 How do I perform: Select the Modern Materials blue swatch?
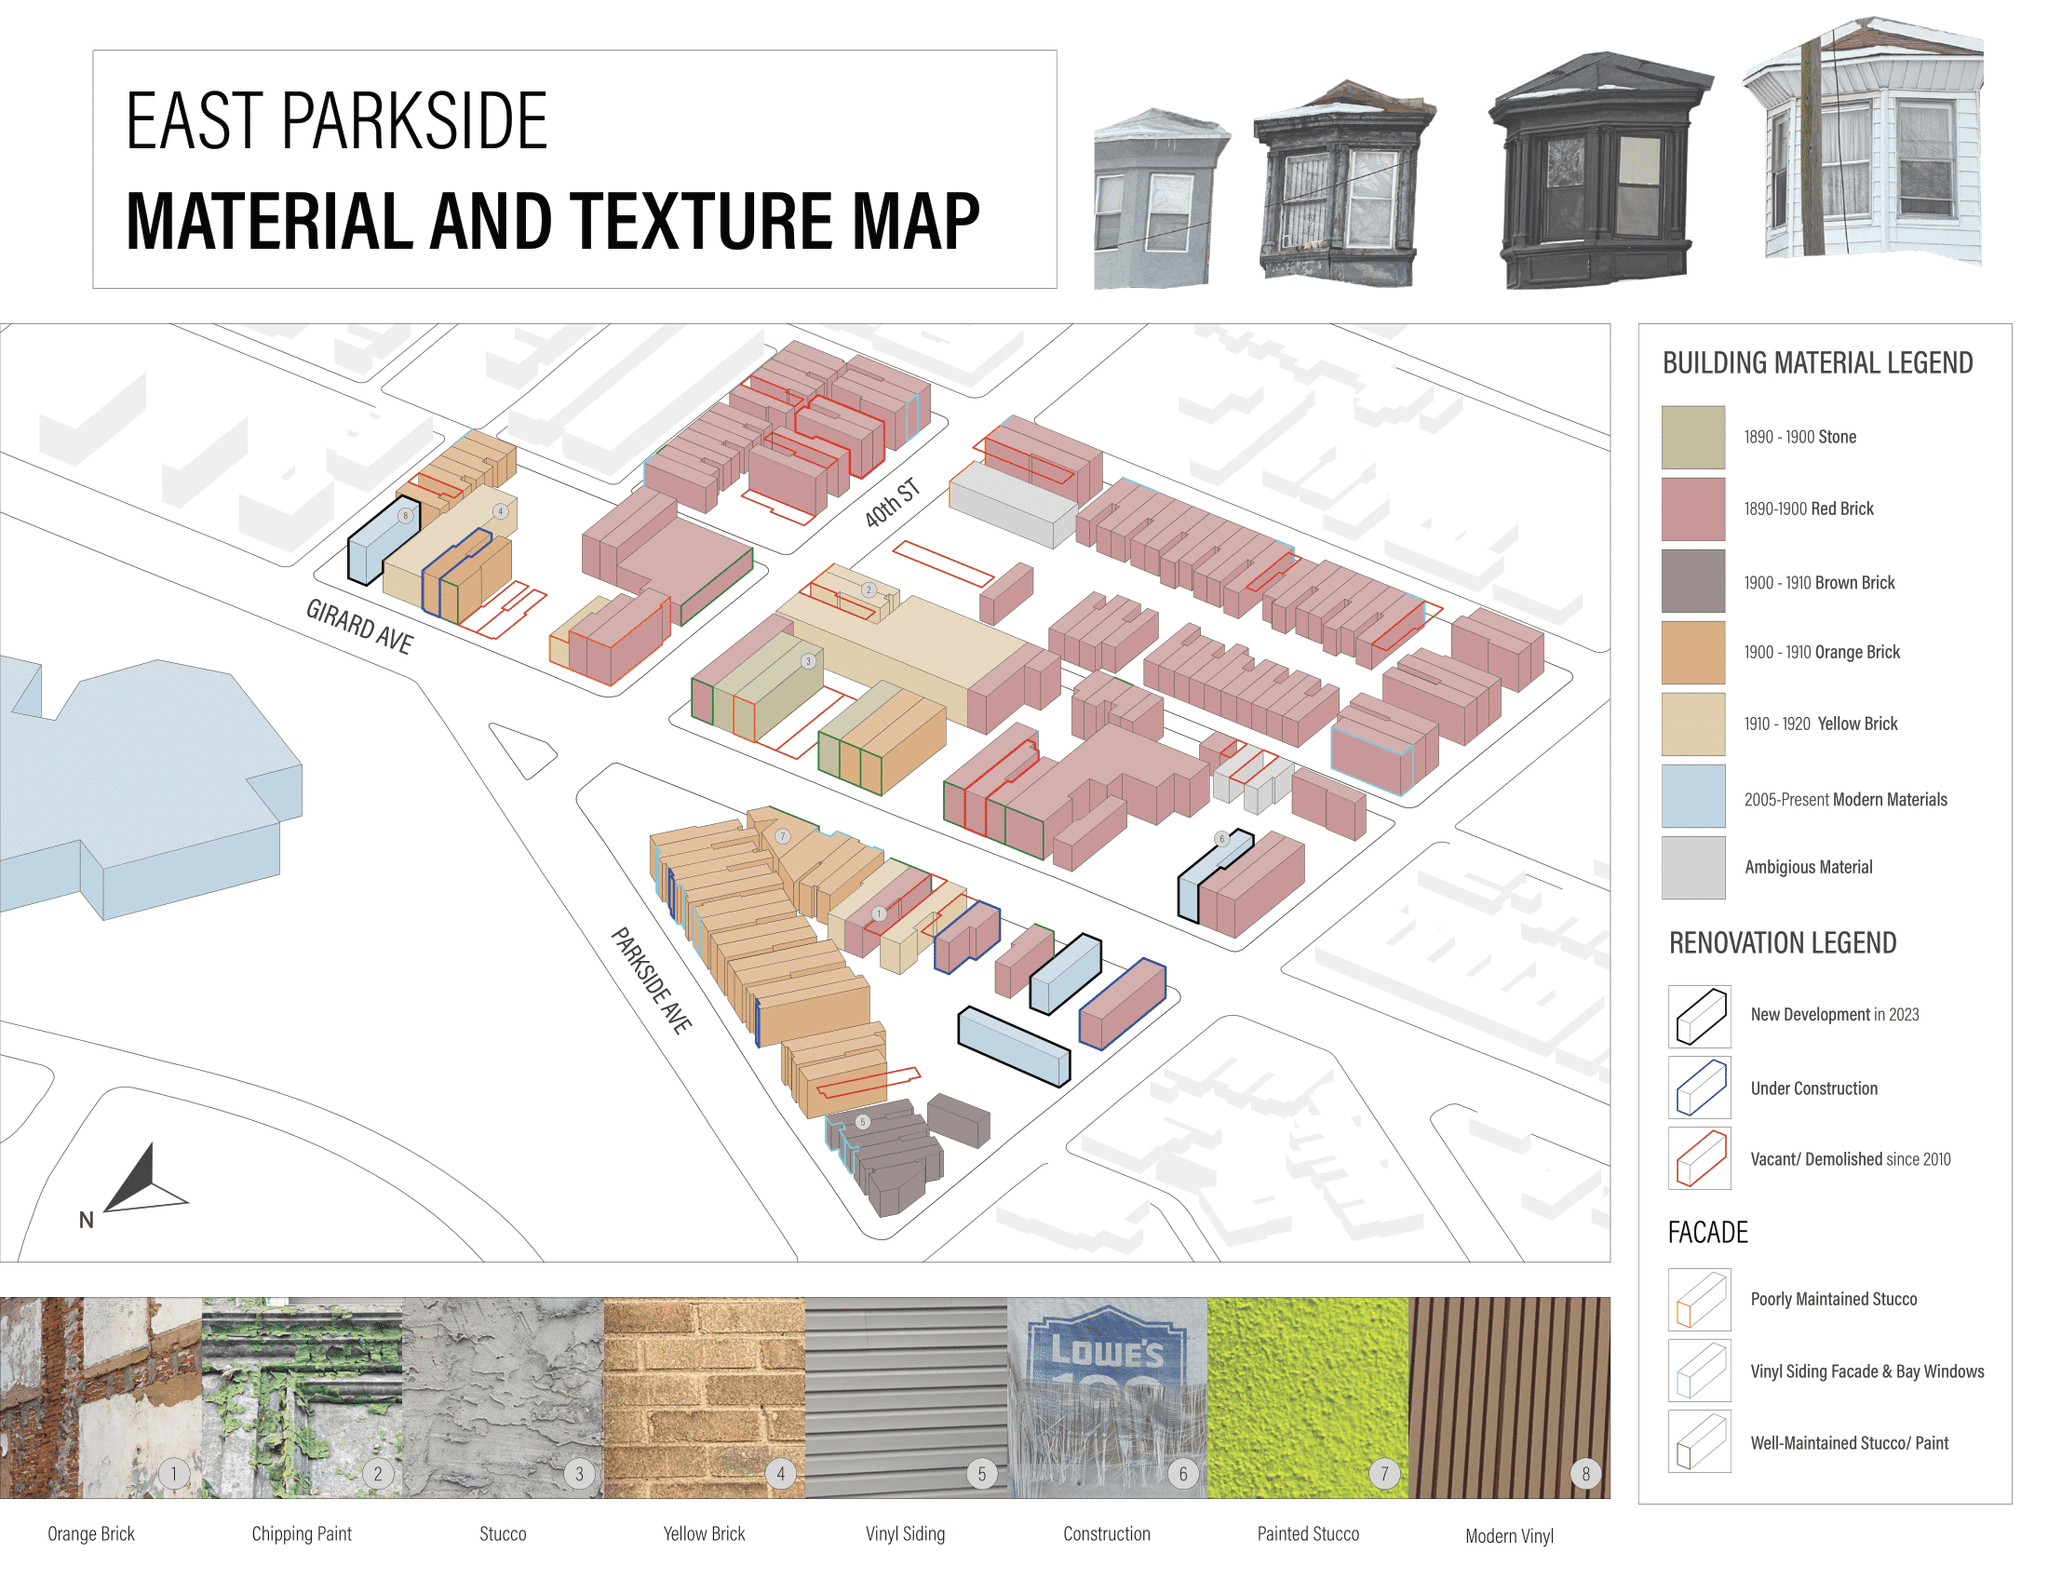tap(1693, 796)
